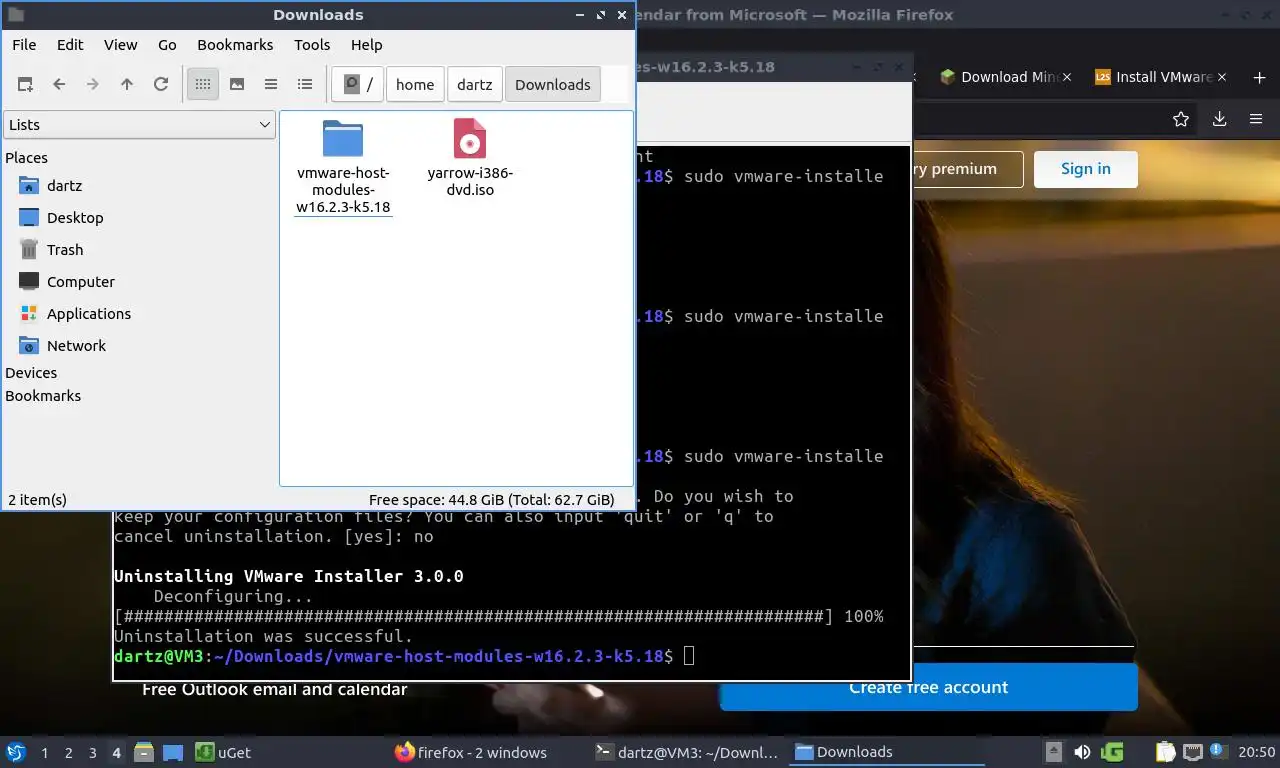Select vmware-host-modules folder icon
The height and width of the screenshot is (768, 1280).
pos(343,139)
